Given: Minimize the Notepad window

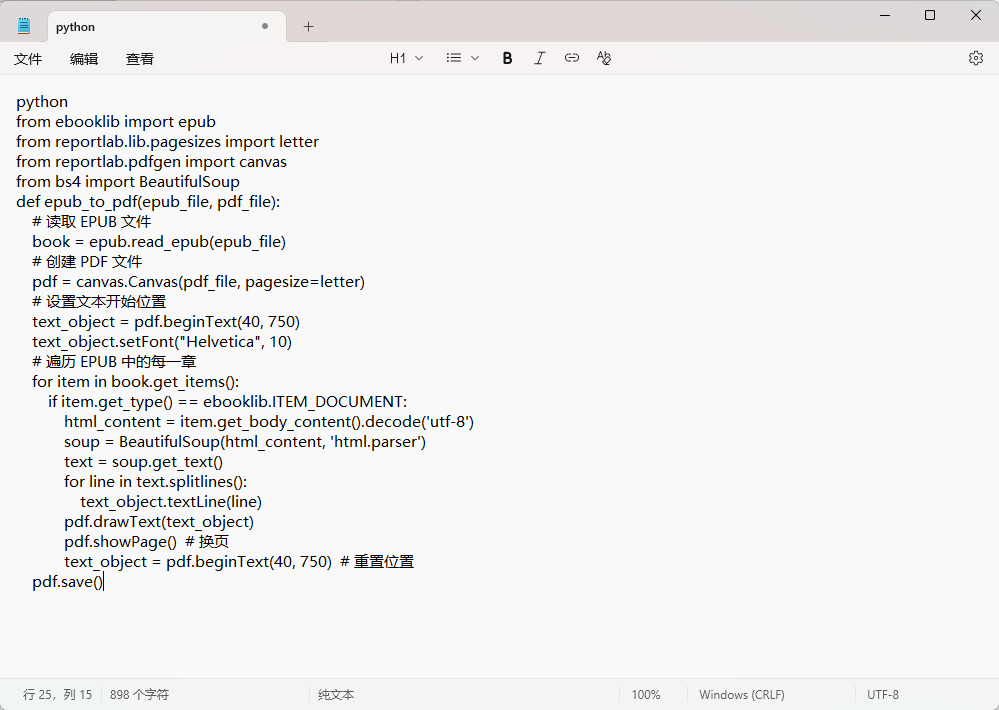Looking at the screenshot, I should coord(884,15).
